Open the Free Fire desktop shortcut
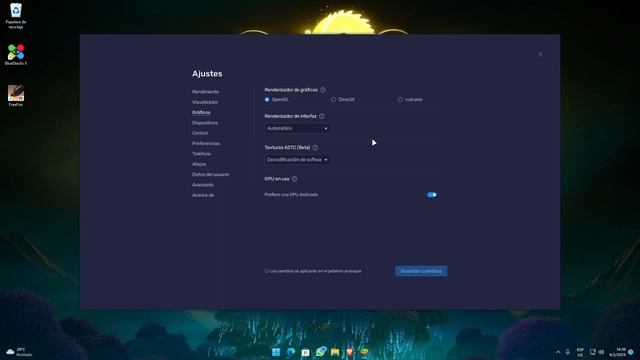 coord(16,96)
